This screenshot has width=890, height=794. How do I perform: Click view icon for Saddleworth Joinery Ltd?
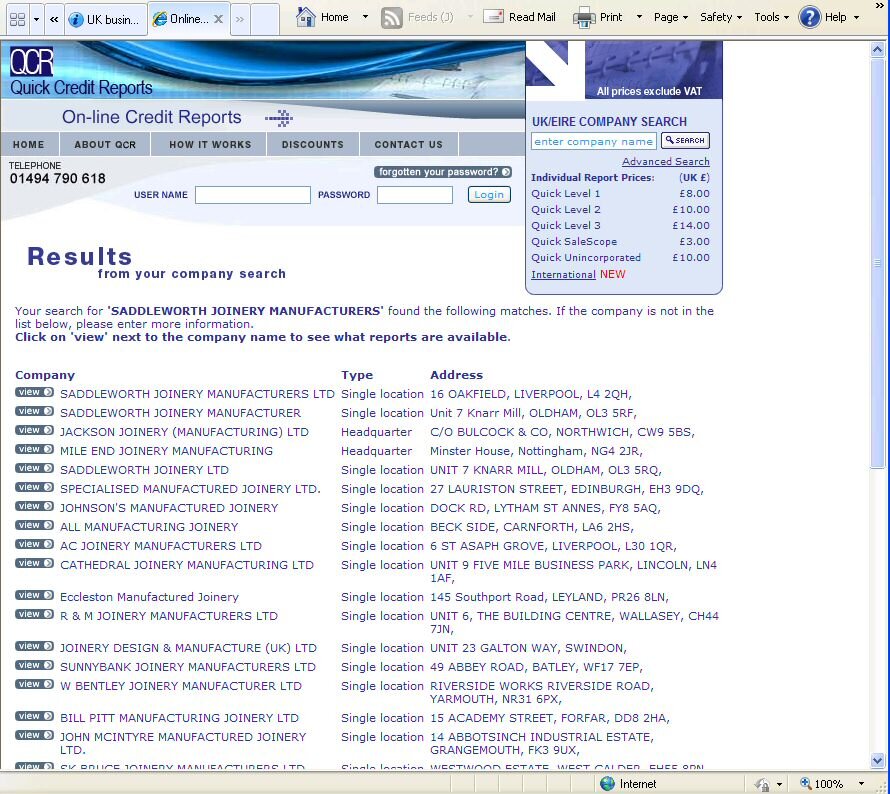point(34,468)
